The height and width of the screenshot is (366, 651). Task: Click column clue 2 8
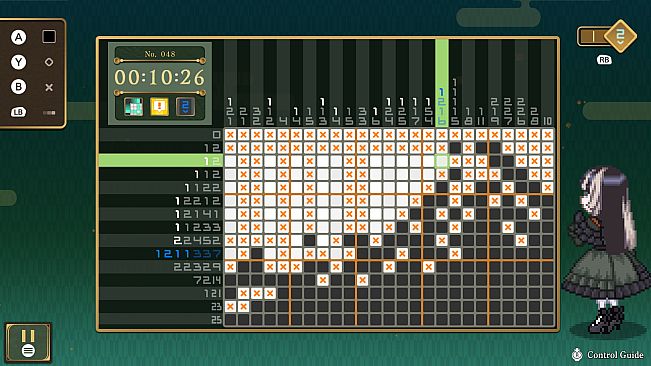pyautogui.click(x=534, y=116)
